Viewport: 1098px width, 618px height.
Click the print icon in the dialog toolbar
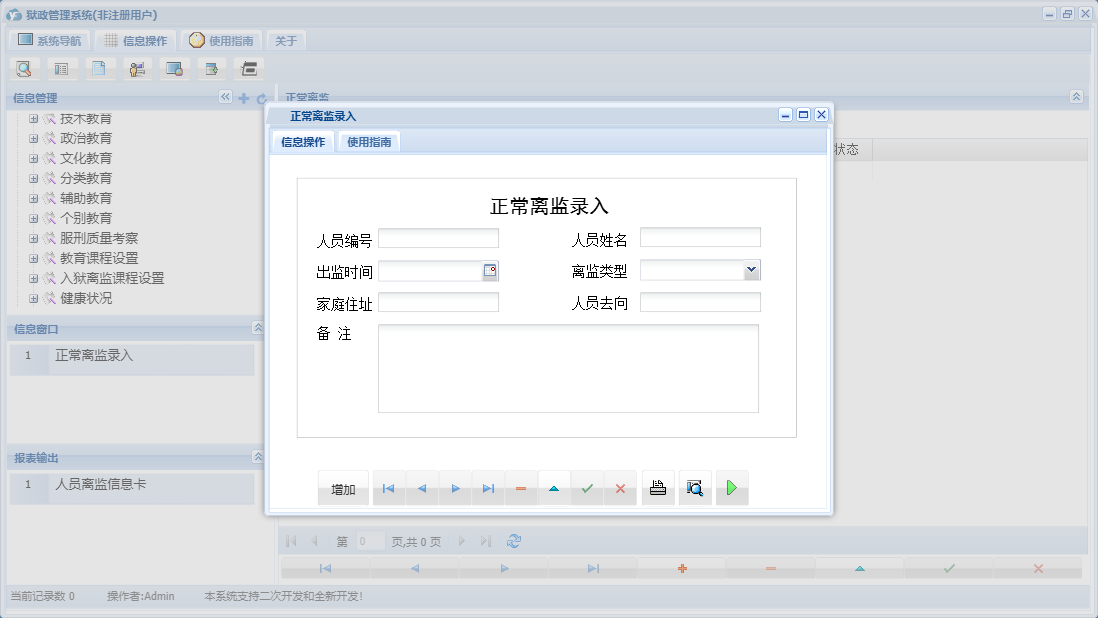click(658, 487)
